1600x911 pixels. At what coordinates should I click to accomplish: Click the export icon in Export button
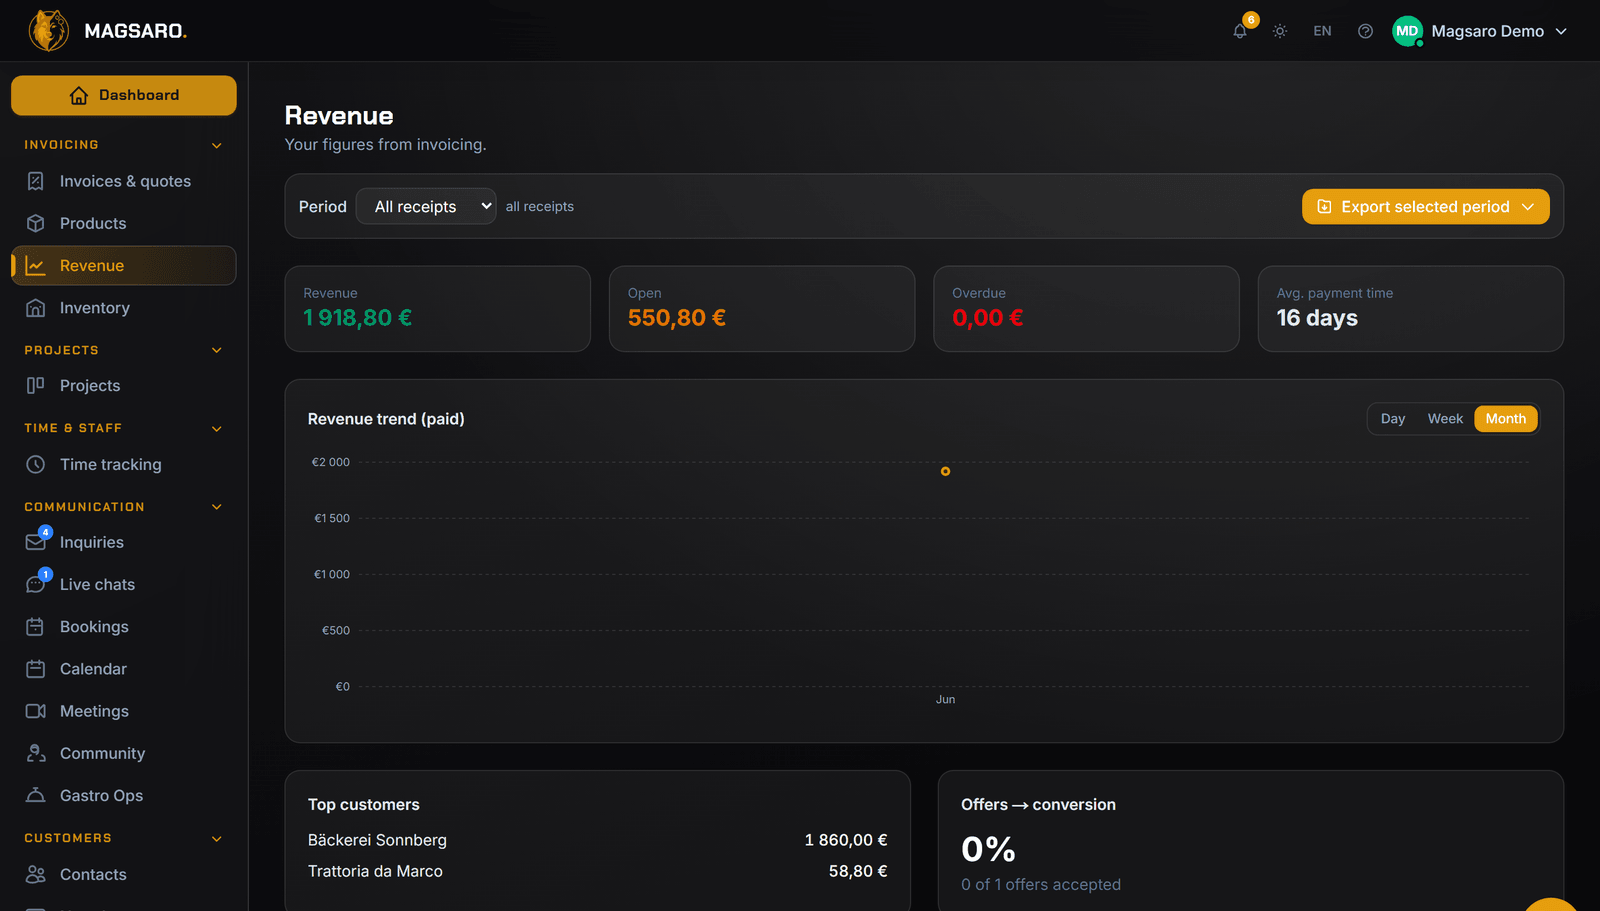tap(1324, 206)
